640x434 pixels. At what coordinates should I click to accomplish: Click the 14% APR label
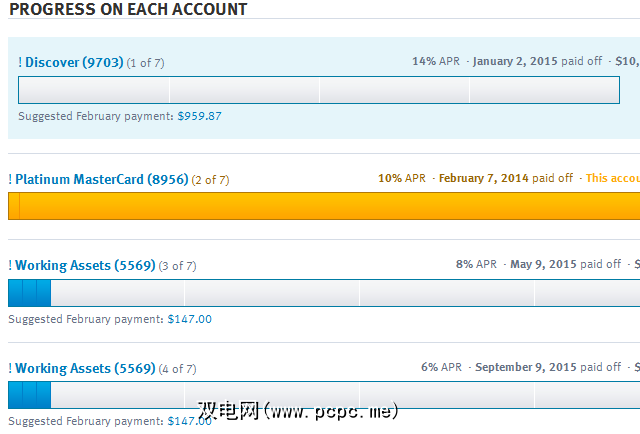point(436,61)
